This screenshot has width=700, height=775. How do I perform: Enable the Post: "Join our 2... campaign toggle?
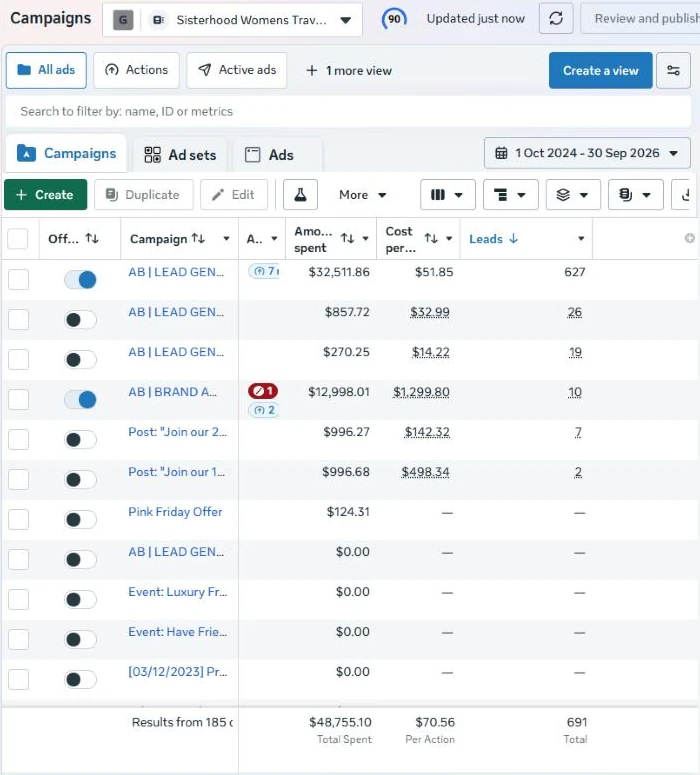(x=80, y=439)
